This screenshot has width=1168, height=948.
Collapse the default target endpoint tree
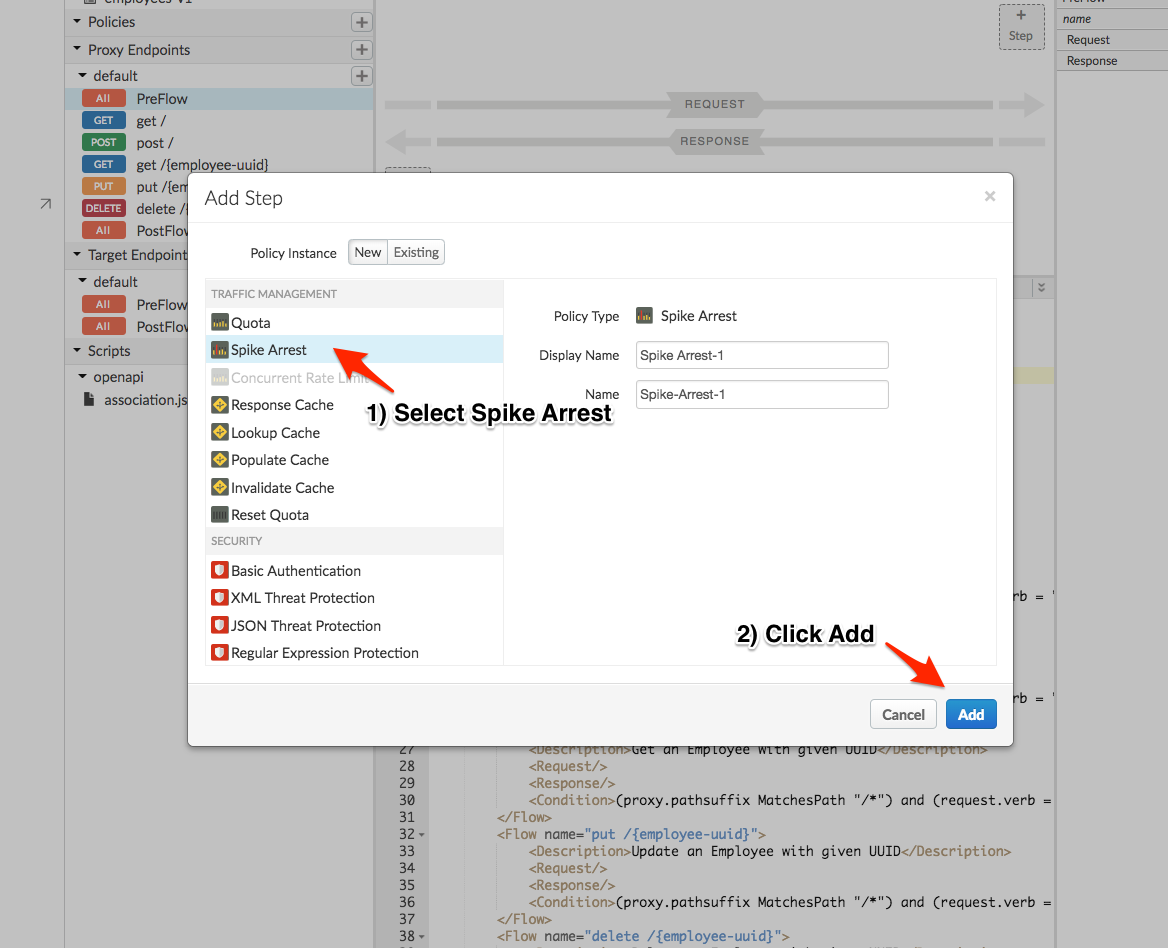[82, 281]
